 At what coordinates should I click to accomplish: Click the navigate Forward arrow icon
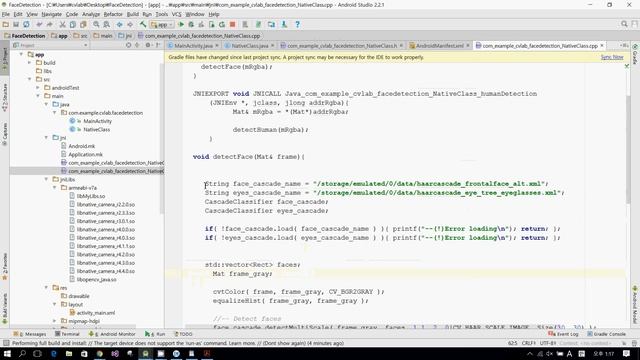[x=130, y=24]
